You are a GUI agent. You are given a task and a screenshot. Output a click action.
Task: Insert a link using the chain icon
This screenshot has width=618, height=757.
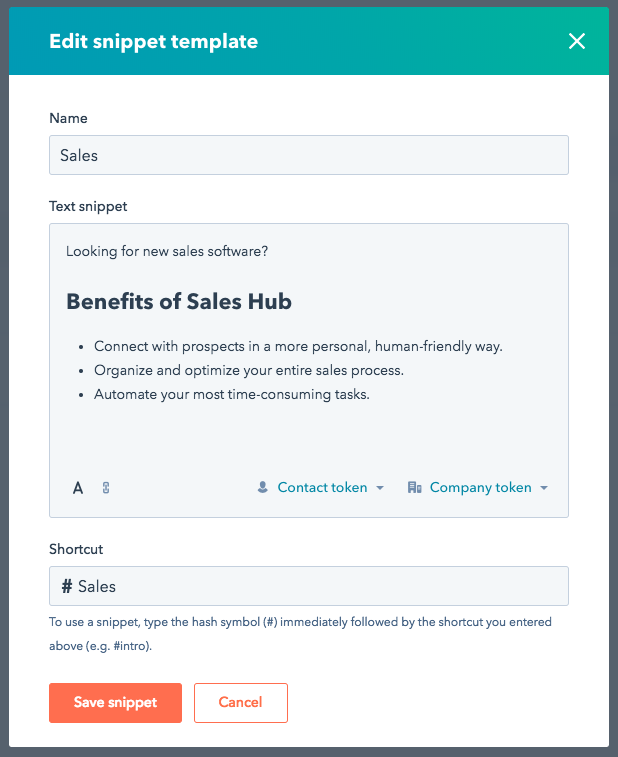(106, 488)
